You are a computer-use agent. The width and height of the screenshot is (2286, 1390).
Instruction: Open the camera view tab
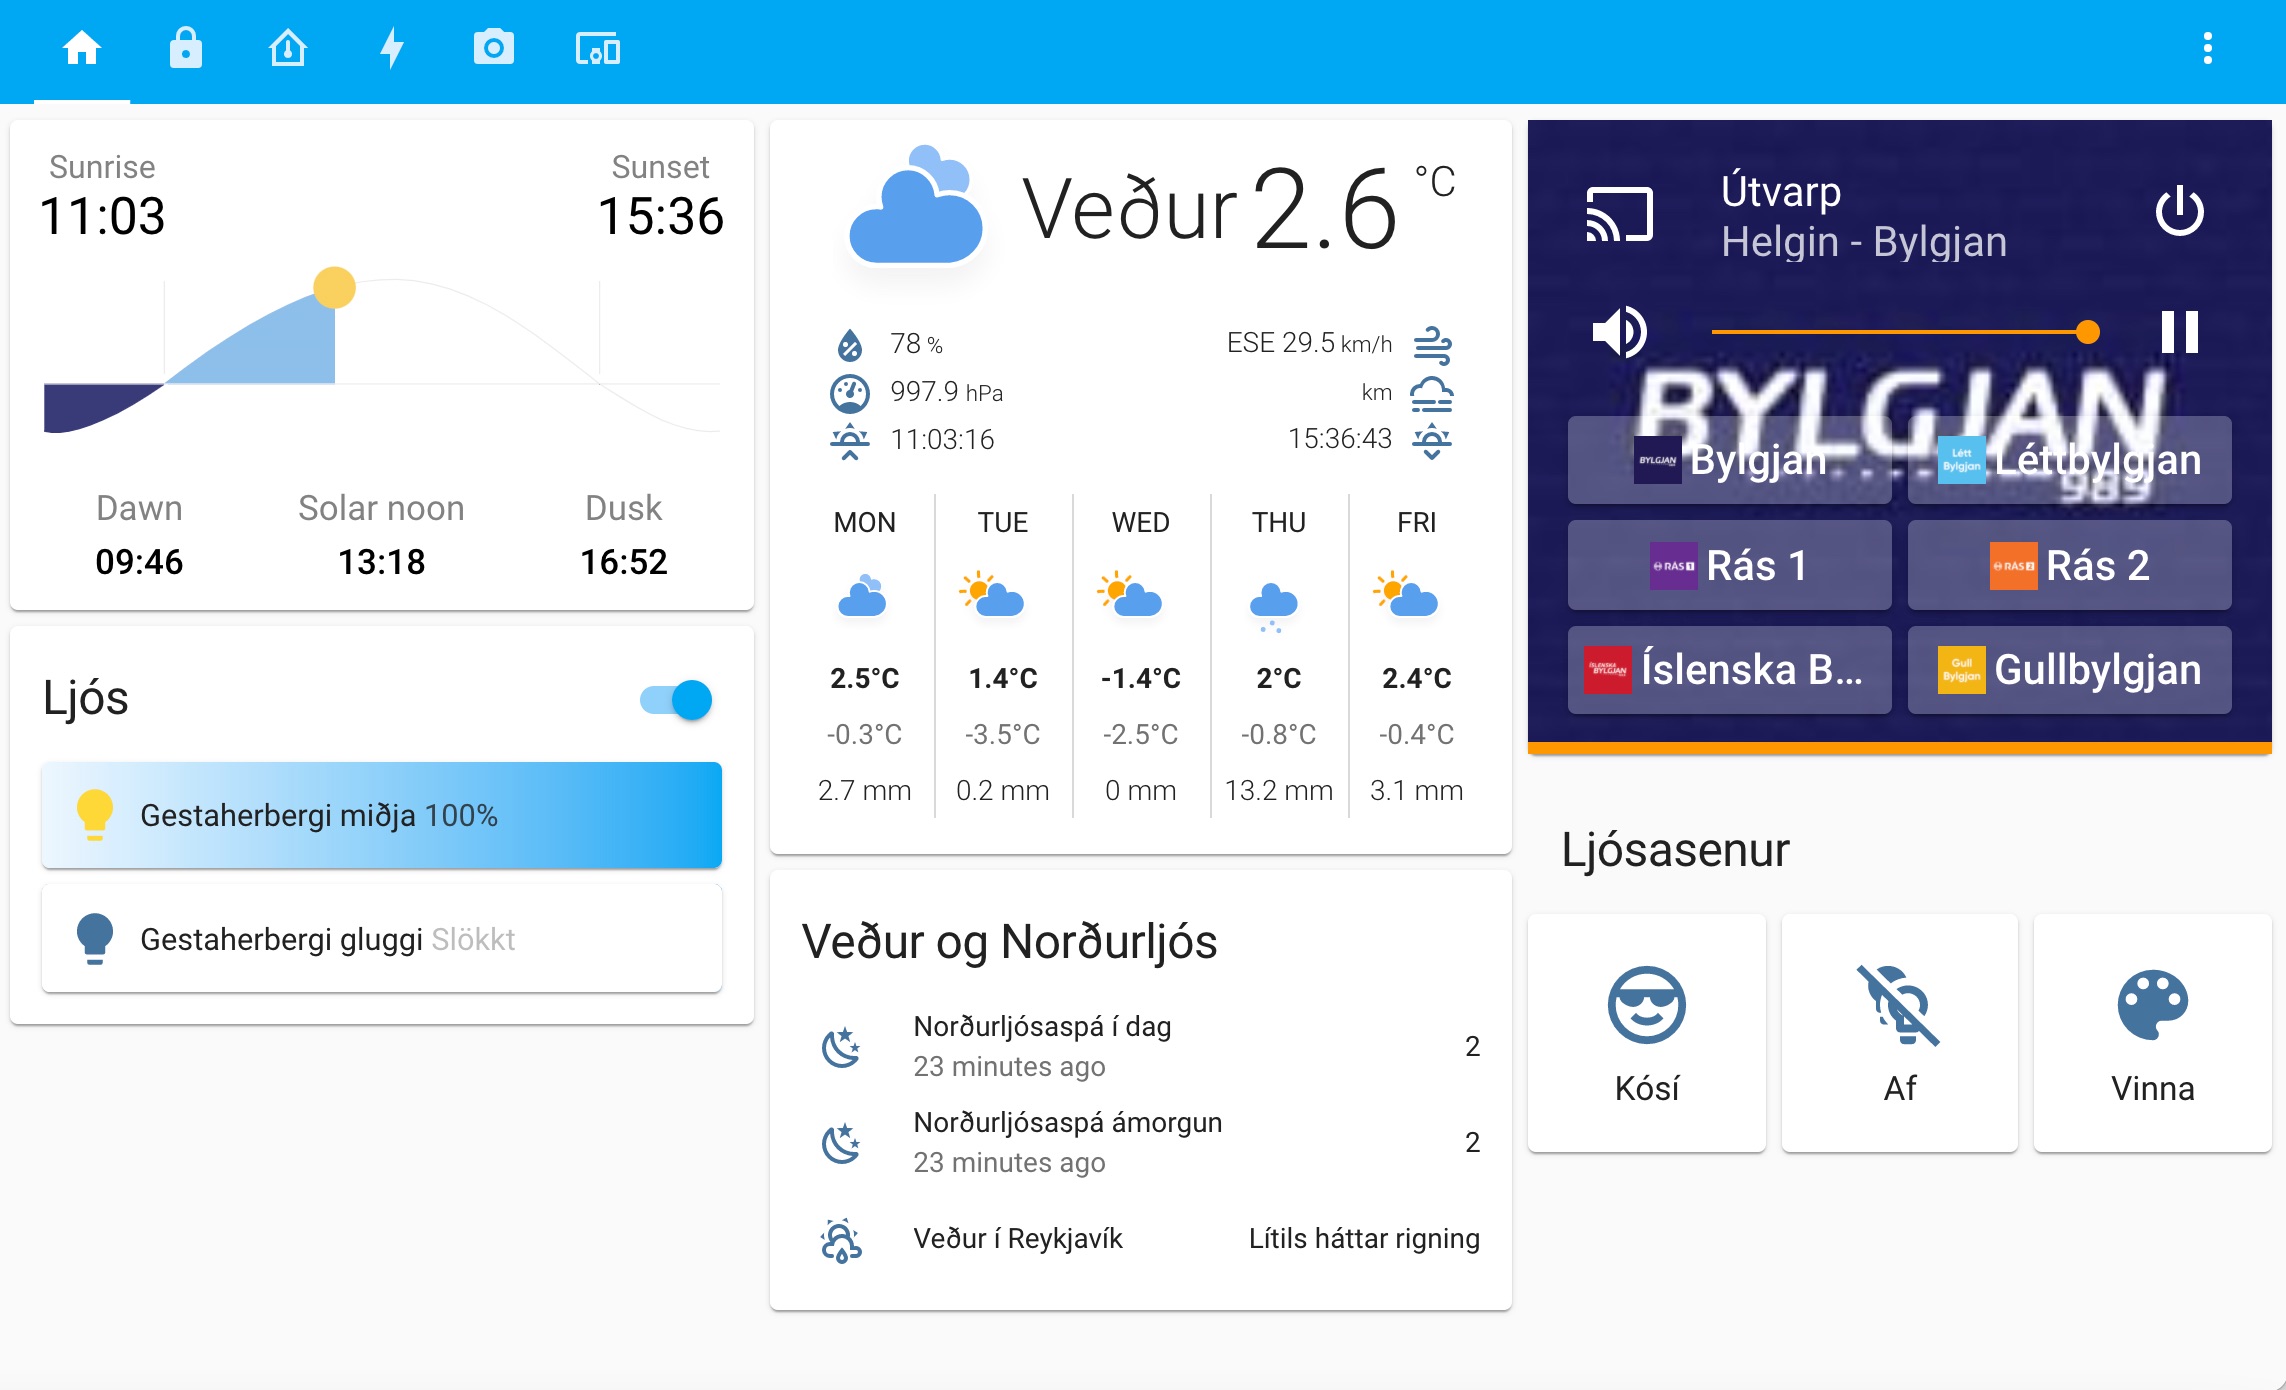click(x=493, y=48)
